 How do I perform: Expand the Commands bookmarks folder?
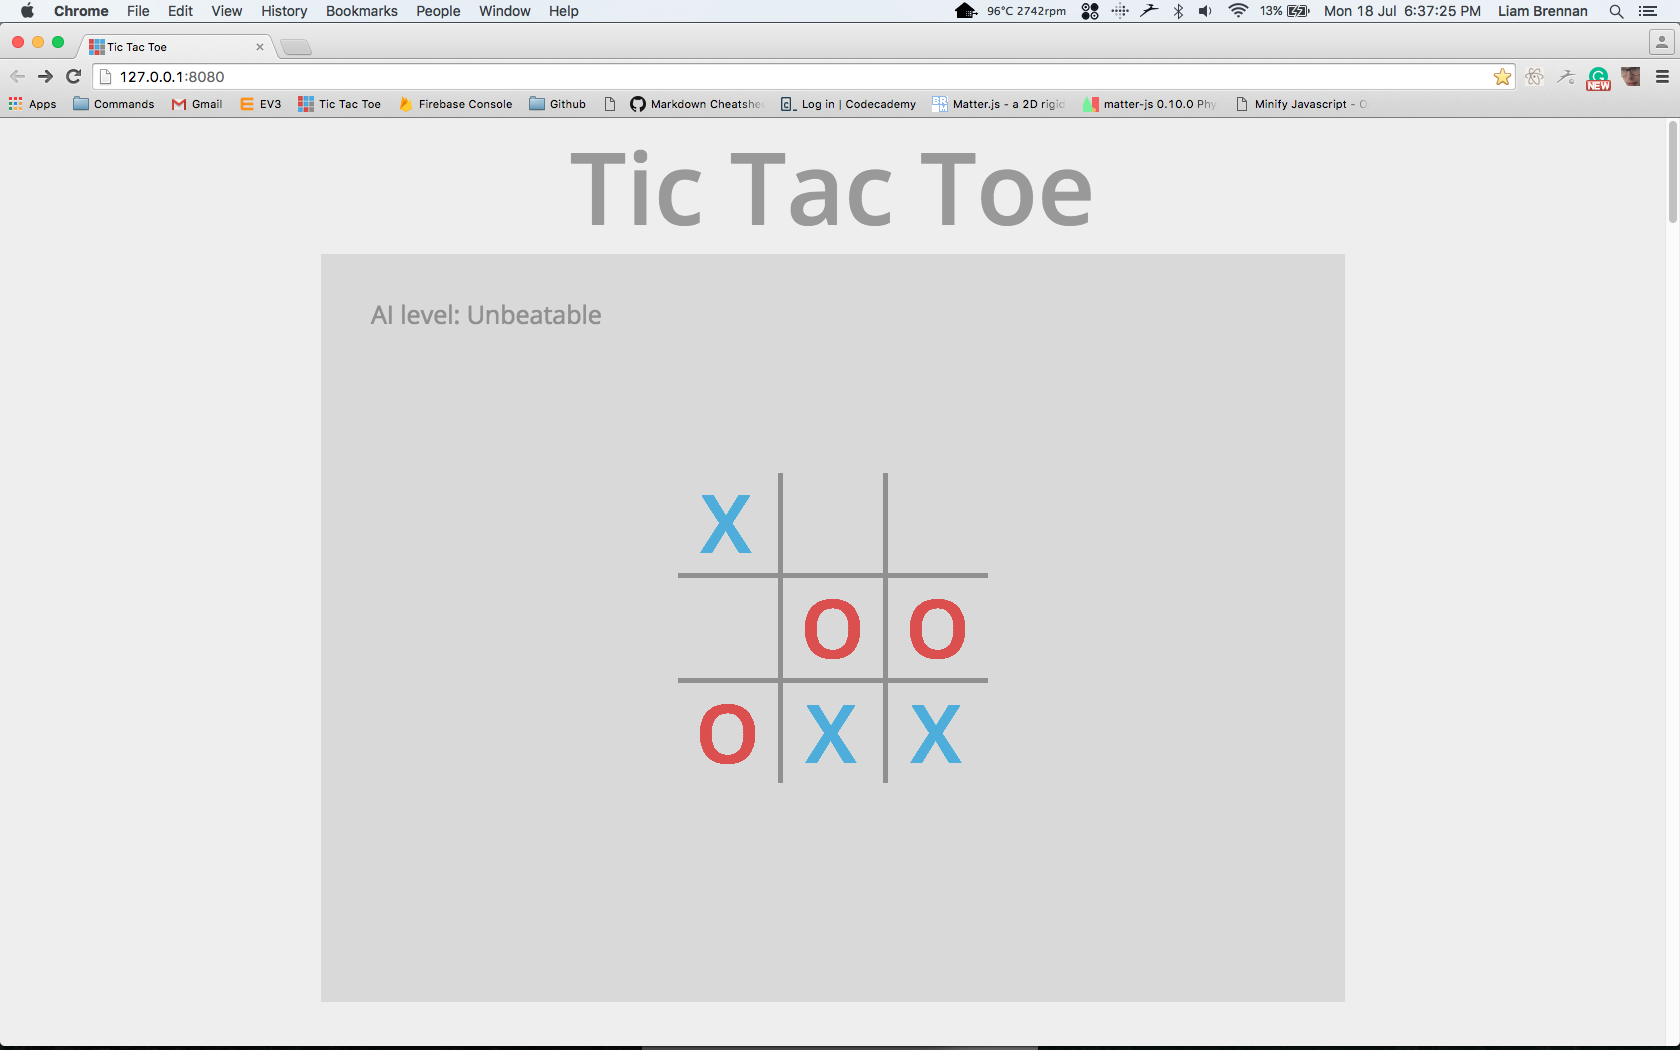(x=114, y=104)
